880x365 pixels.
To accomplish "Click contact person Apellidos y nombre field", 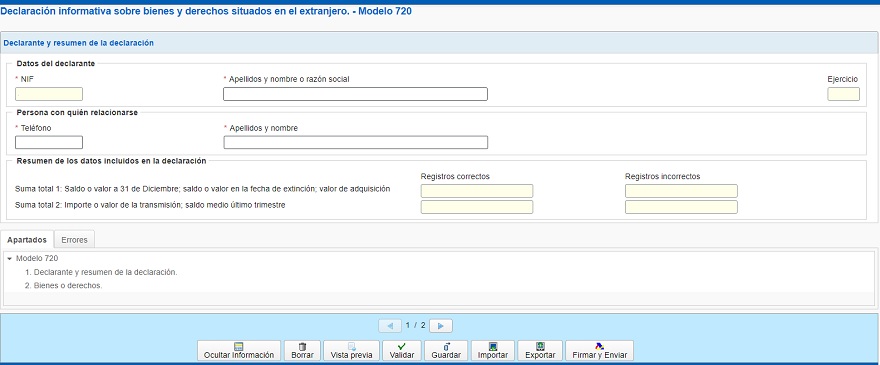I will point(355,143).
